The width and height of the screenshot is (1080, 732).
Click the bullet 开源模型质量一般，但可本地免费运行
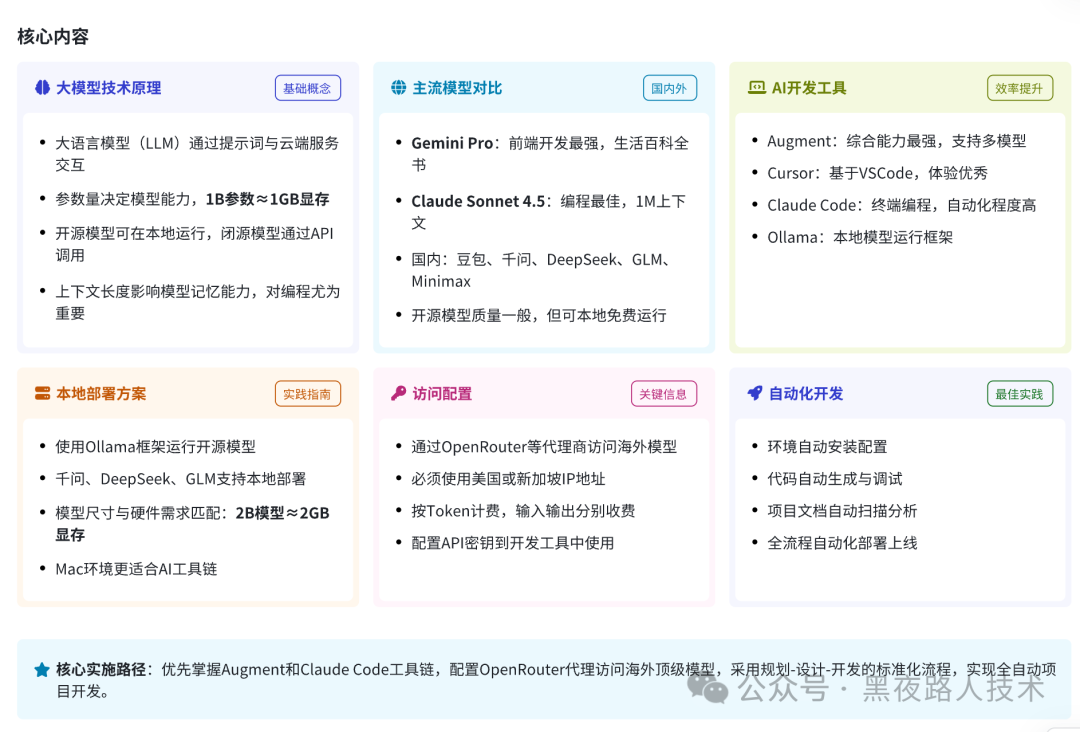pyautogui.click(x=539, y=315)
